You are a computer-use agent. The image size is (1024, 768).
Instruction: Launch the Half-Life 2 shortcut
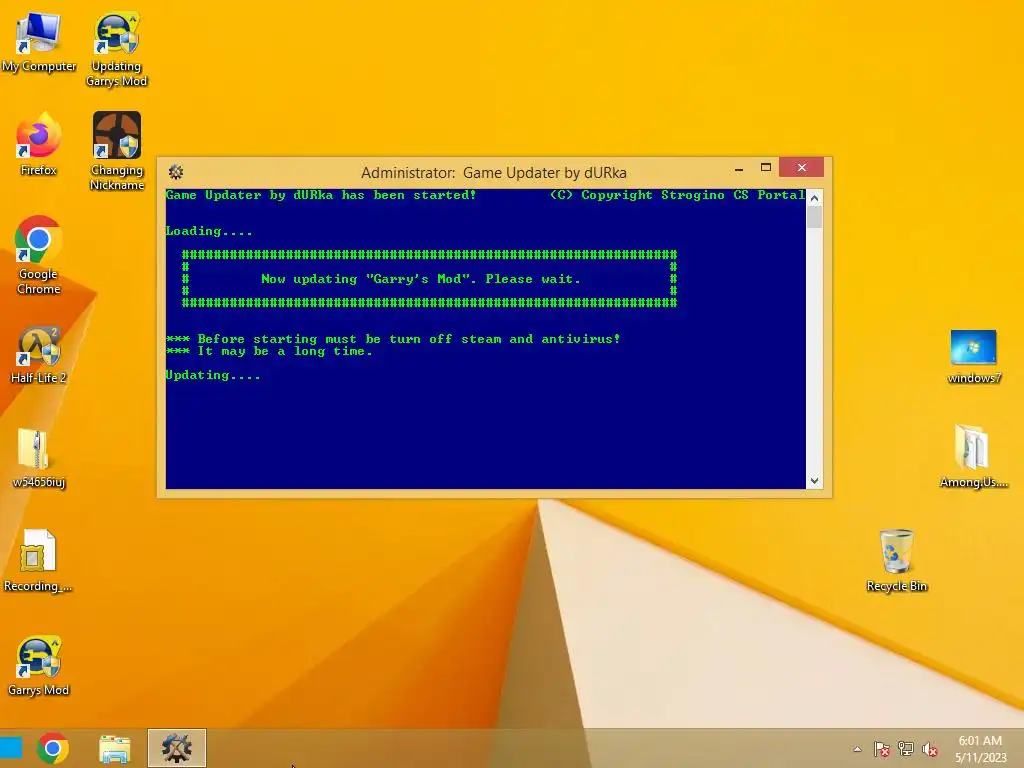[x=39, y=355]
